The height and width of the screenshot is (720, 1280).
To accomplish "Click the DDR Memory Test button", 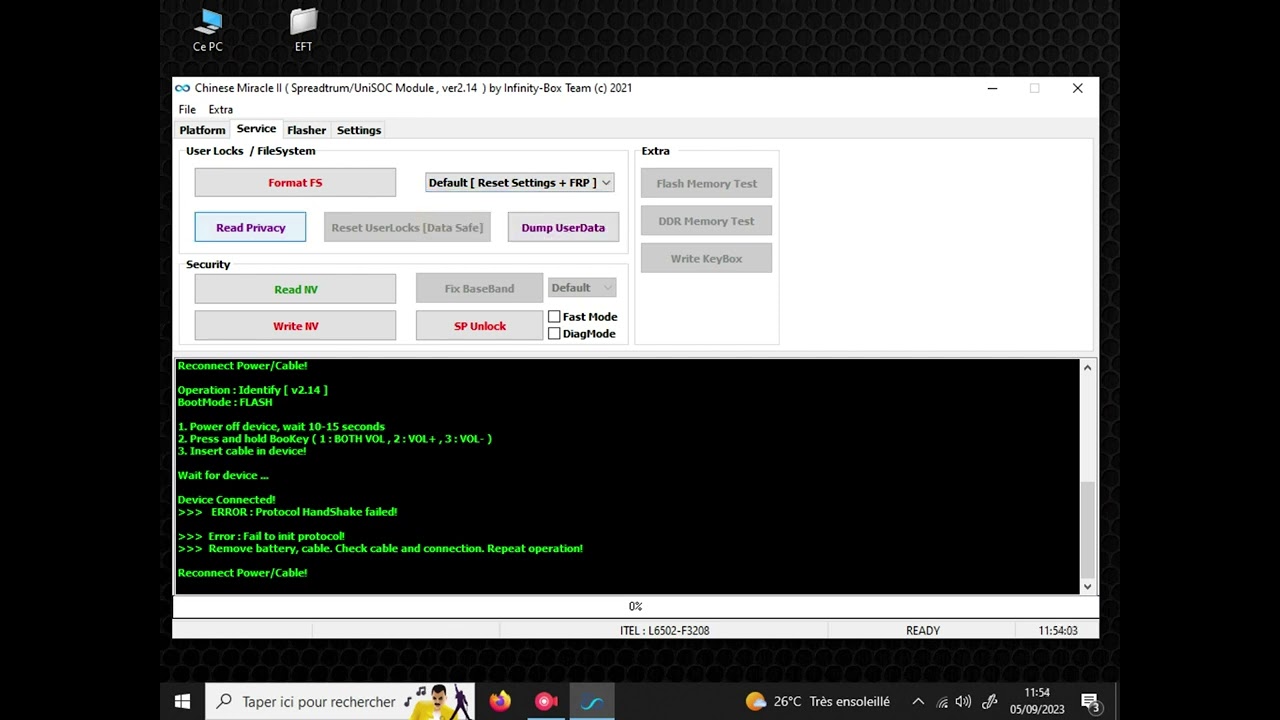I will coord(706,221).
